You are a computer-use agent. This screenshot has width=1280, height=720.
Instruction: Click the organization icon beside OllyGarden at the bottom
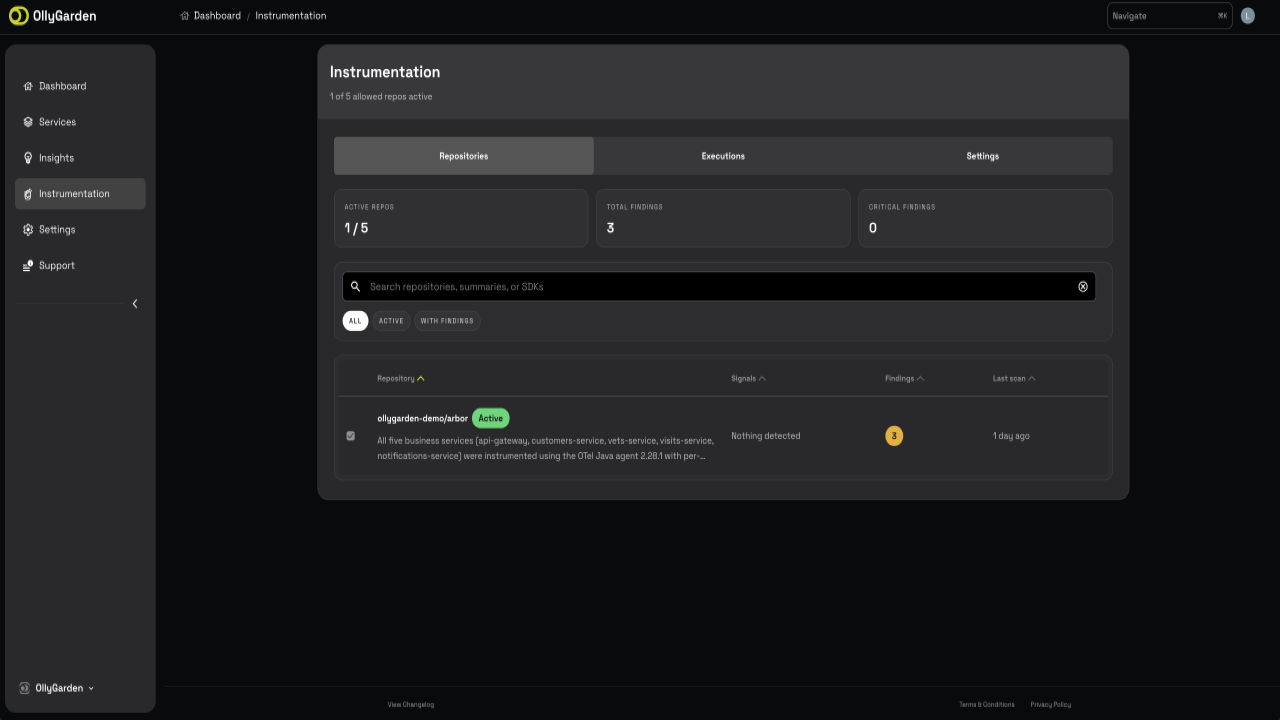(x=24, y=688)
